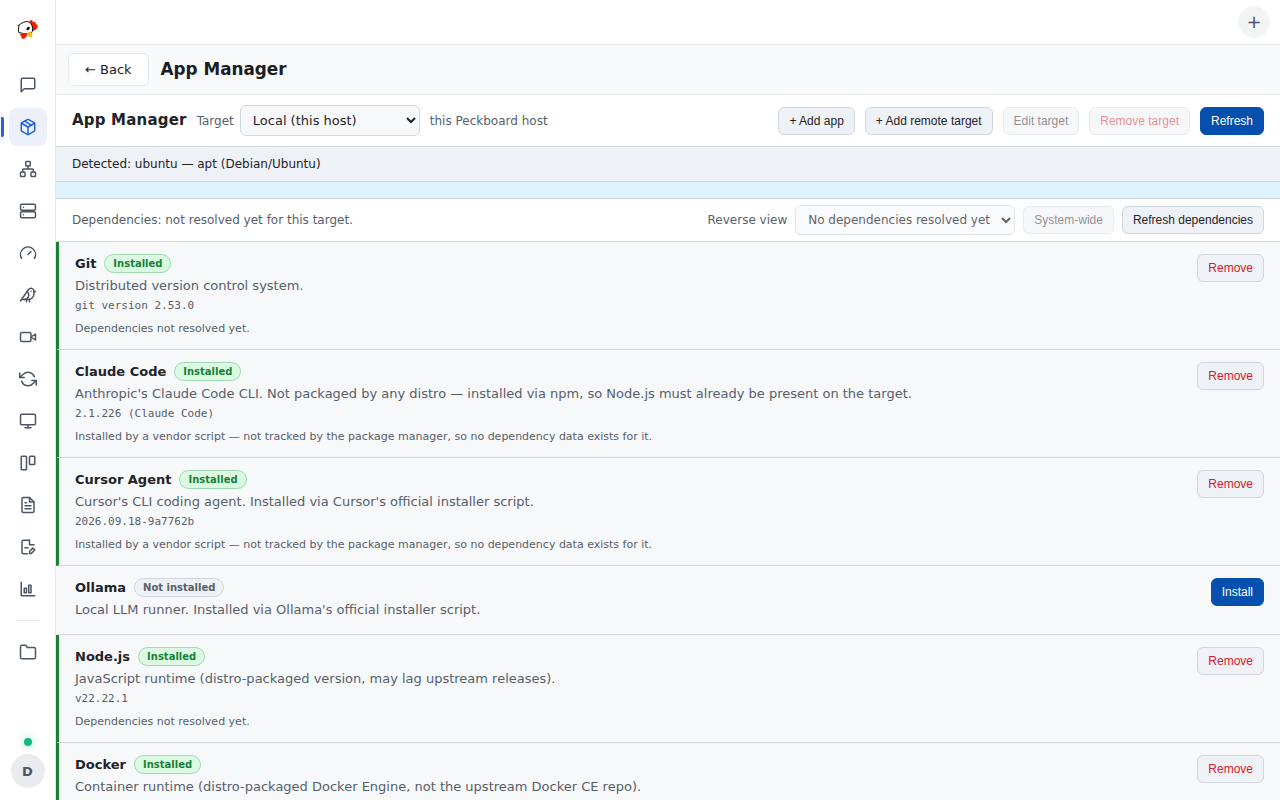Screen dimensions: 1280x800
Task: Click the Refresh dependencies button
Action: click(1193, 220)
